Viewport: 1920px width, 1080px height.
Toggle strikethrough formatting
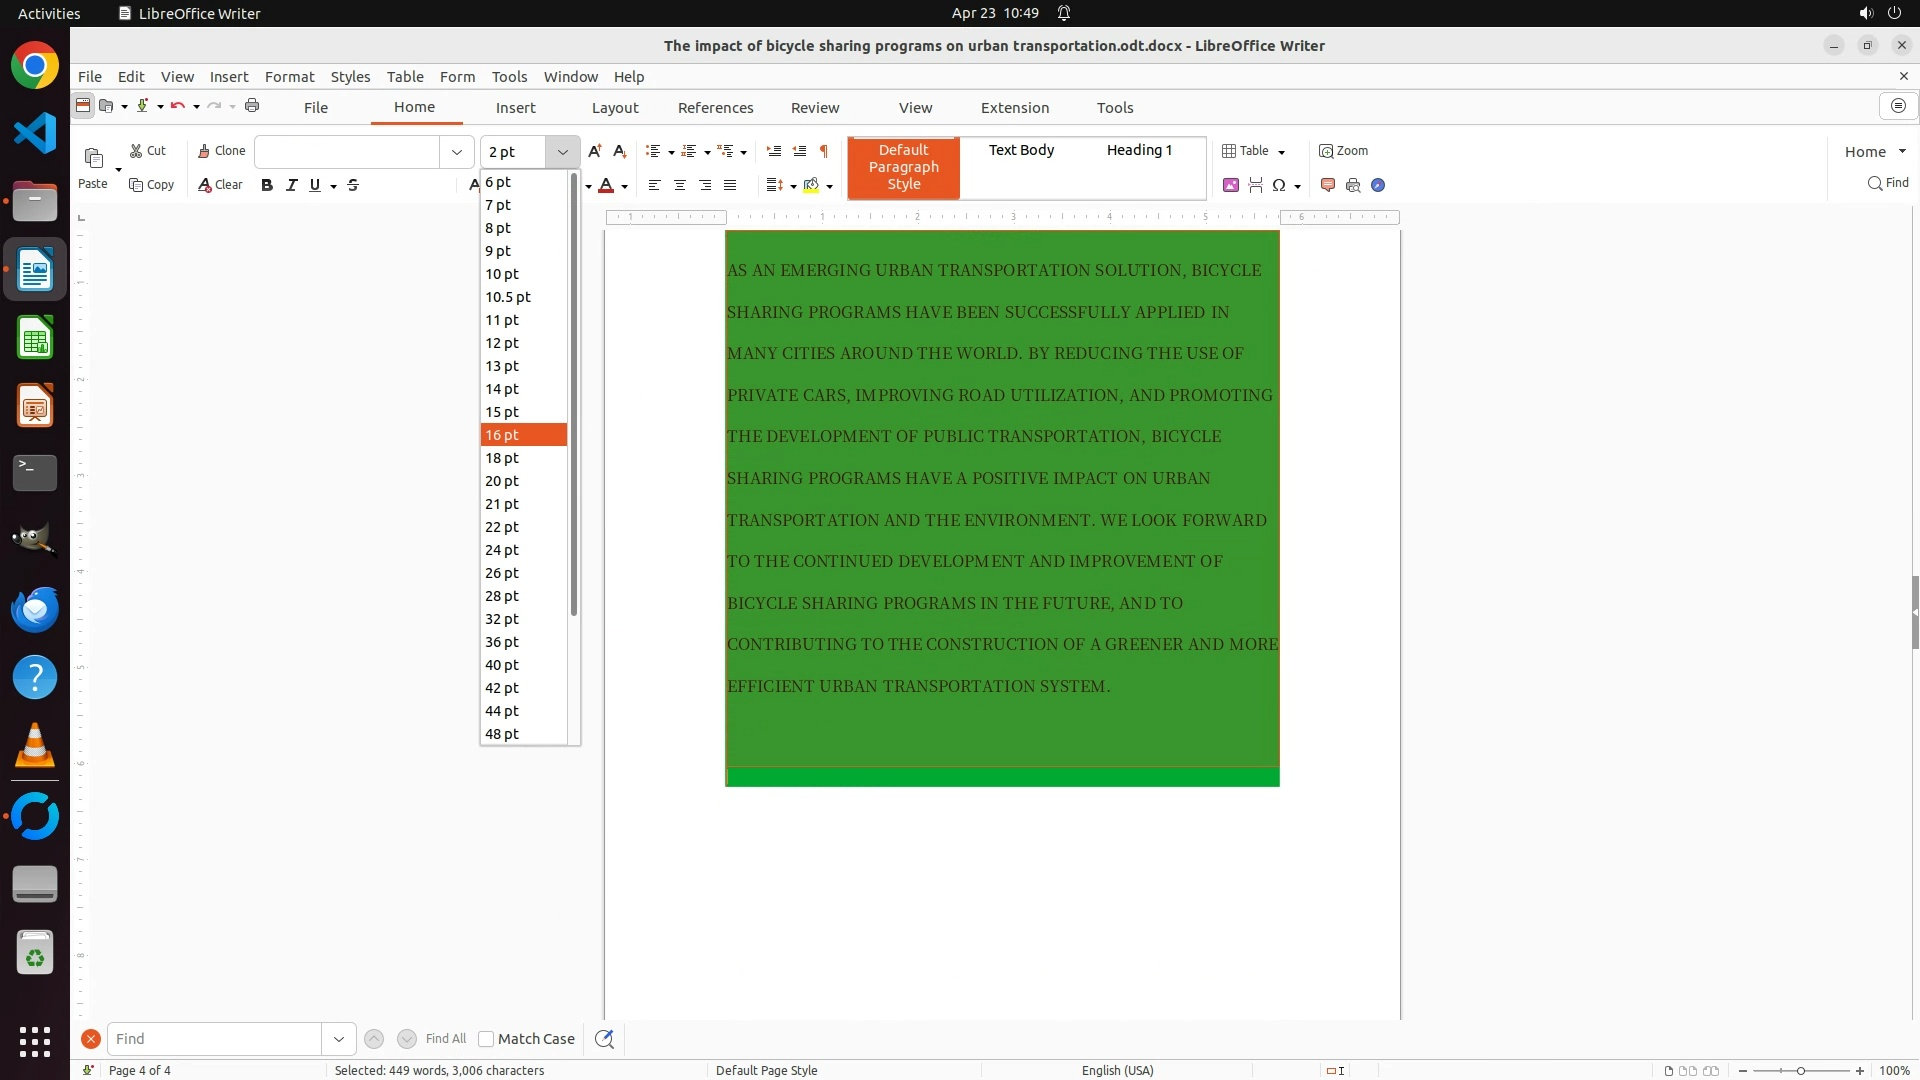coord(353,185)
